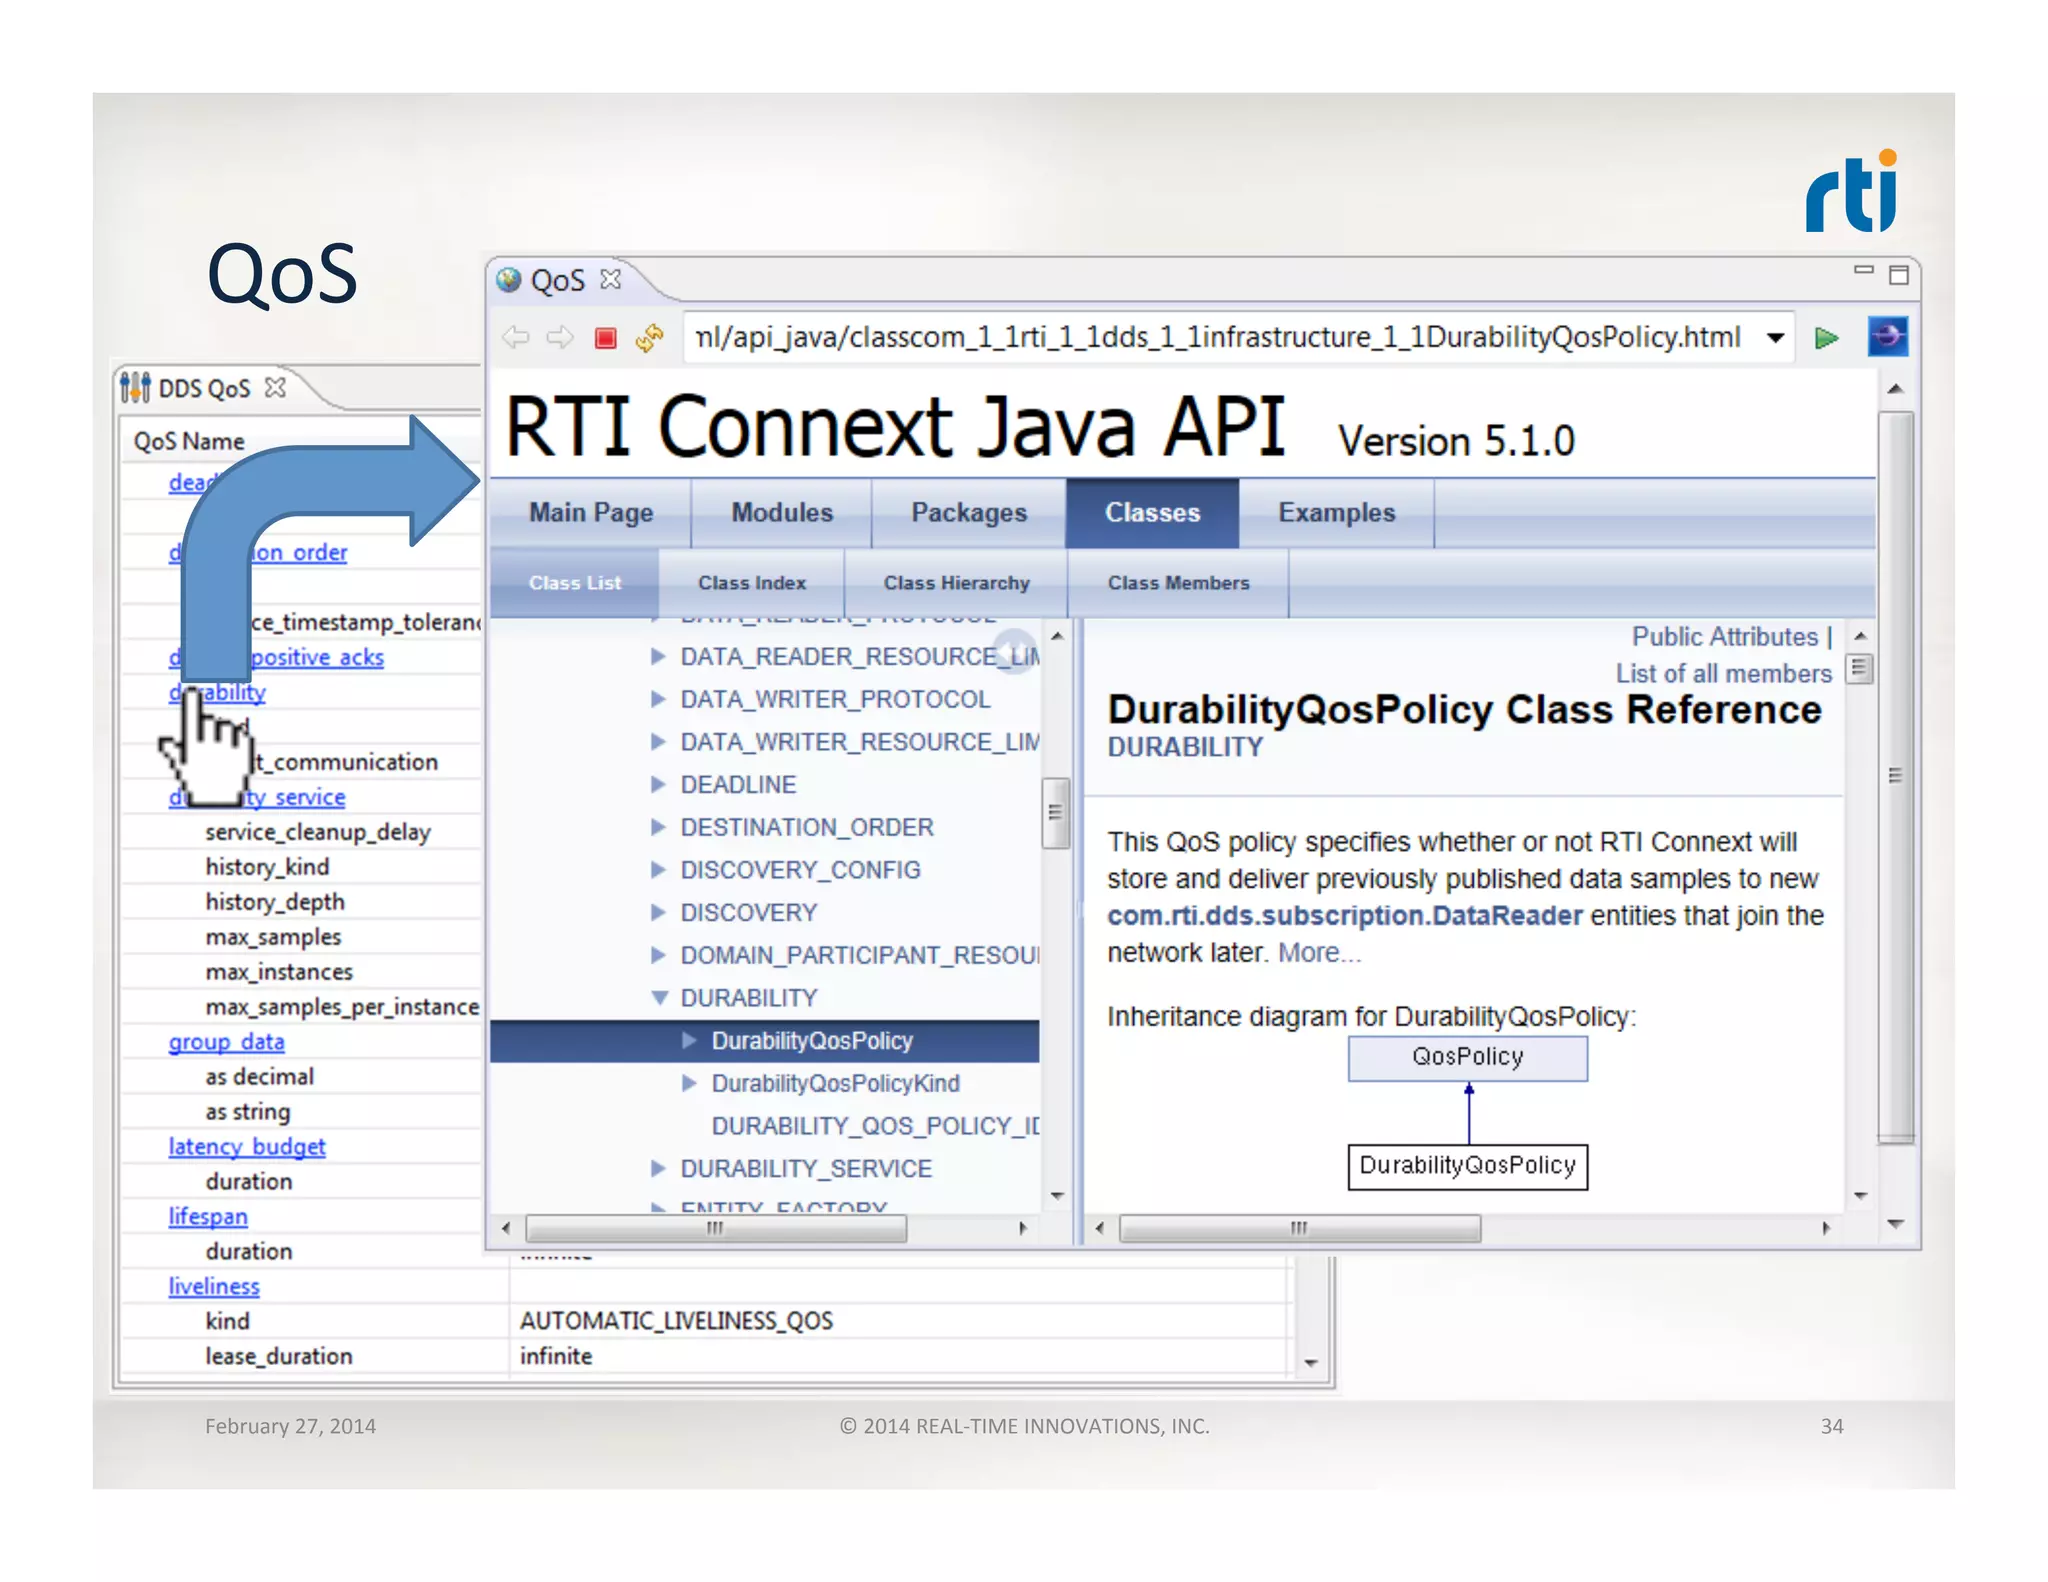Screen dimensions: 2048x1582
Task: Expand the DURABILITY_SERVICE tree node
Action: coord(658,1169)
